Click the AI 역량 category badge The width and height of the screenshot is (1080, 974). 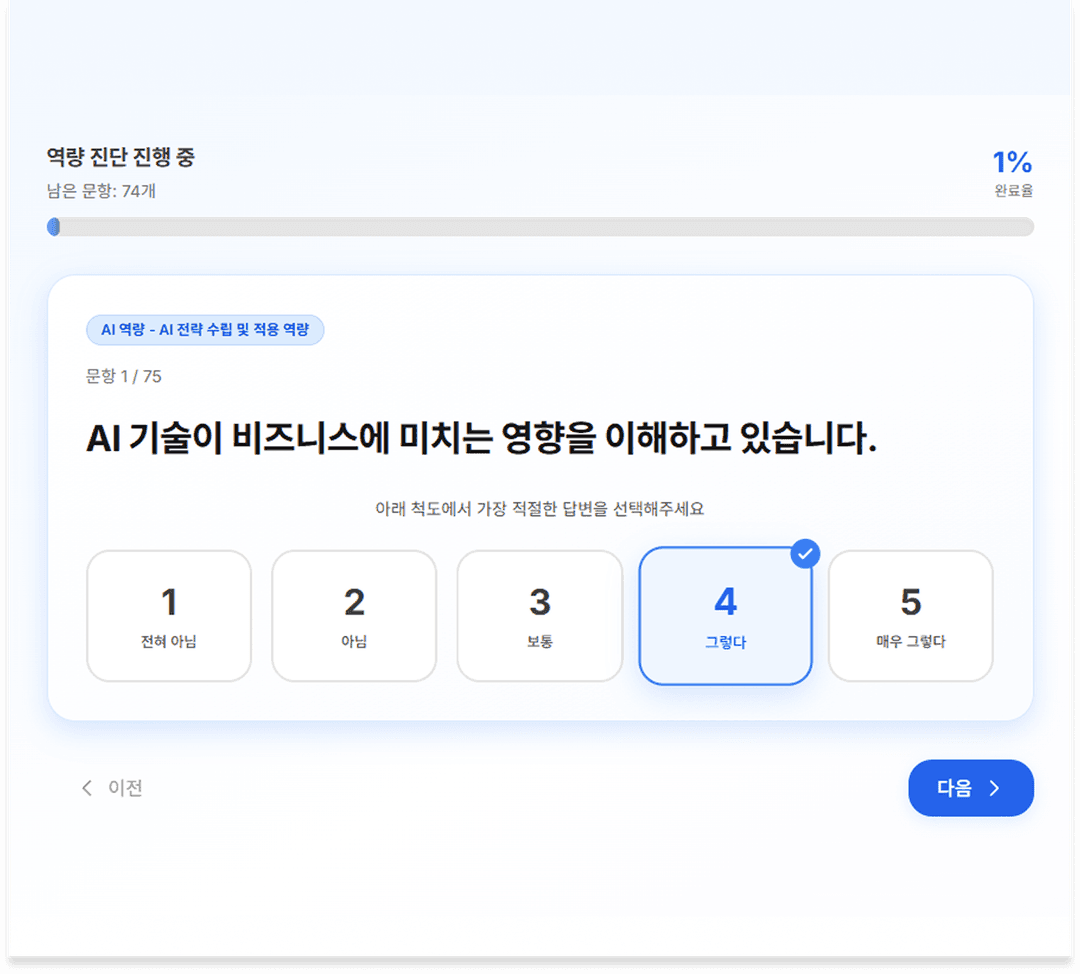click(x=204, y=329)
